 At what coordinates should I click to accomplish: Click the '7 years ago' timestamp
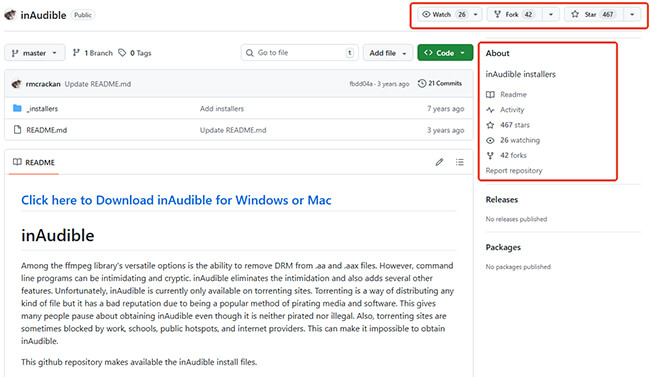446,109
